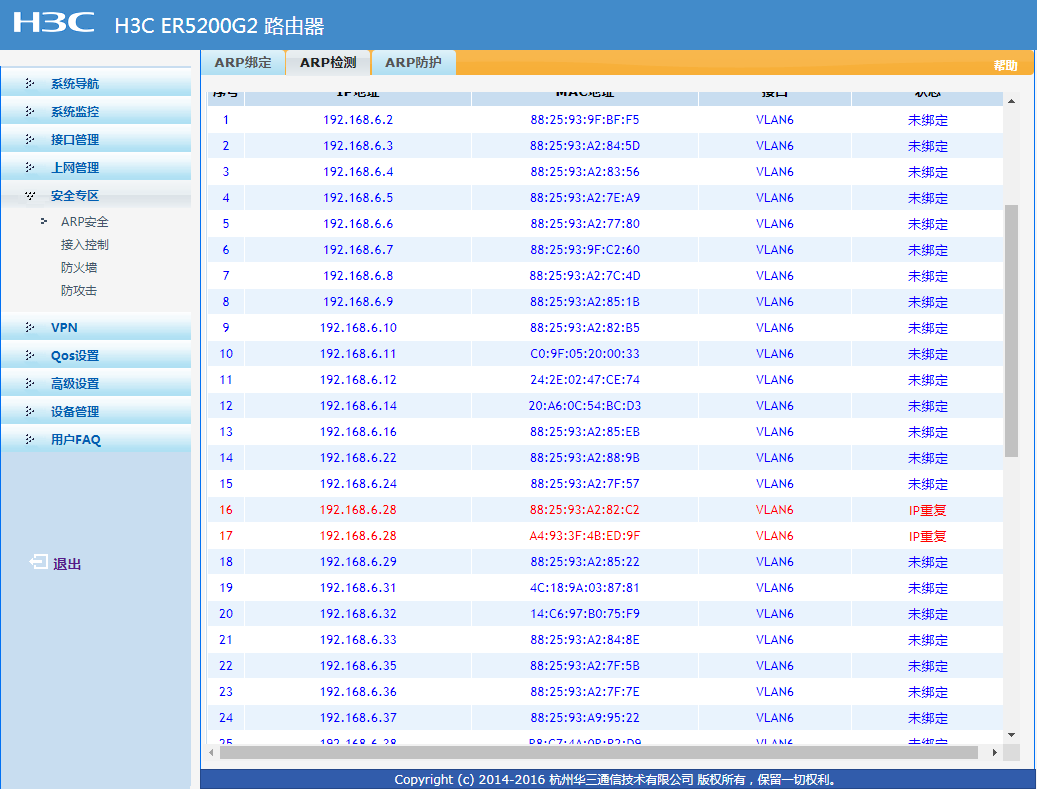
Task: Click table scroll up arrow
Action: point(1011,101)
